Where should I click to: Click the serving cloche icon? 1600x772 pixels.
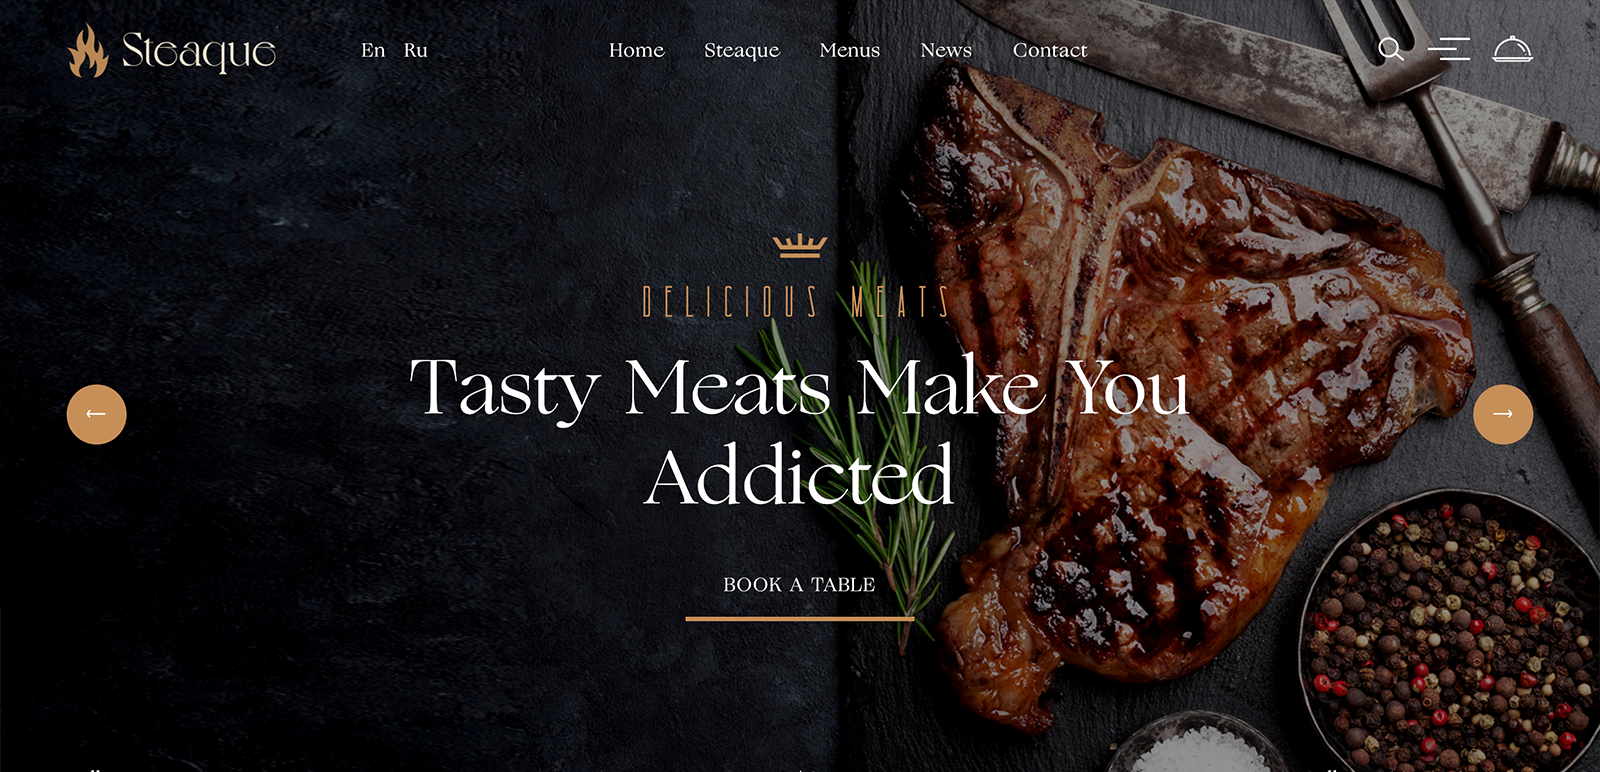1512,49
